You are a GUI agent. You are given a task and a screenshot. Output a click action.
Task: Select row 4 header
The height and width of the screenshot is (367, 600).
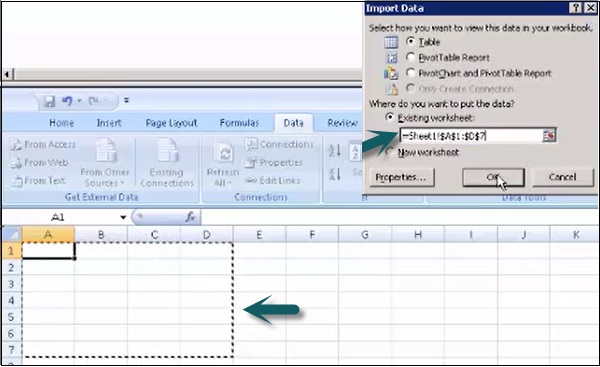[12, 300]
